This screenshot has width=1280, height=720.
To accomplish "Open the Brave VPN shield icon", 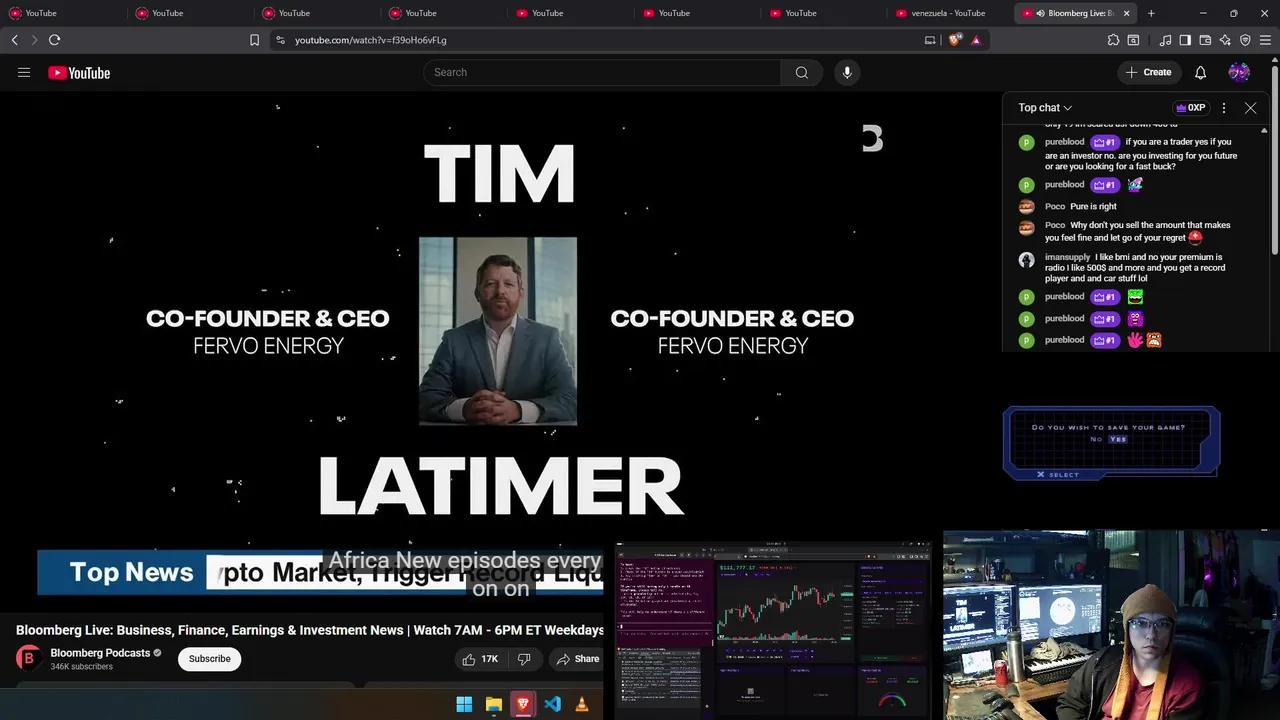I will [x=1245, y=40].
